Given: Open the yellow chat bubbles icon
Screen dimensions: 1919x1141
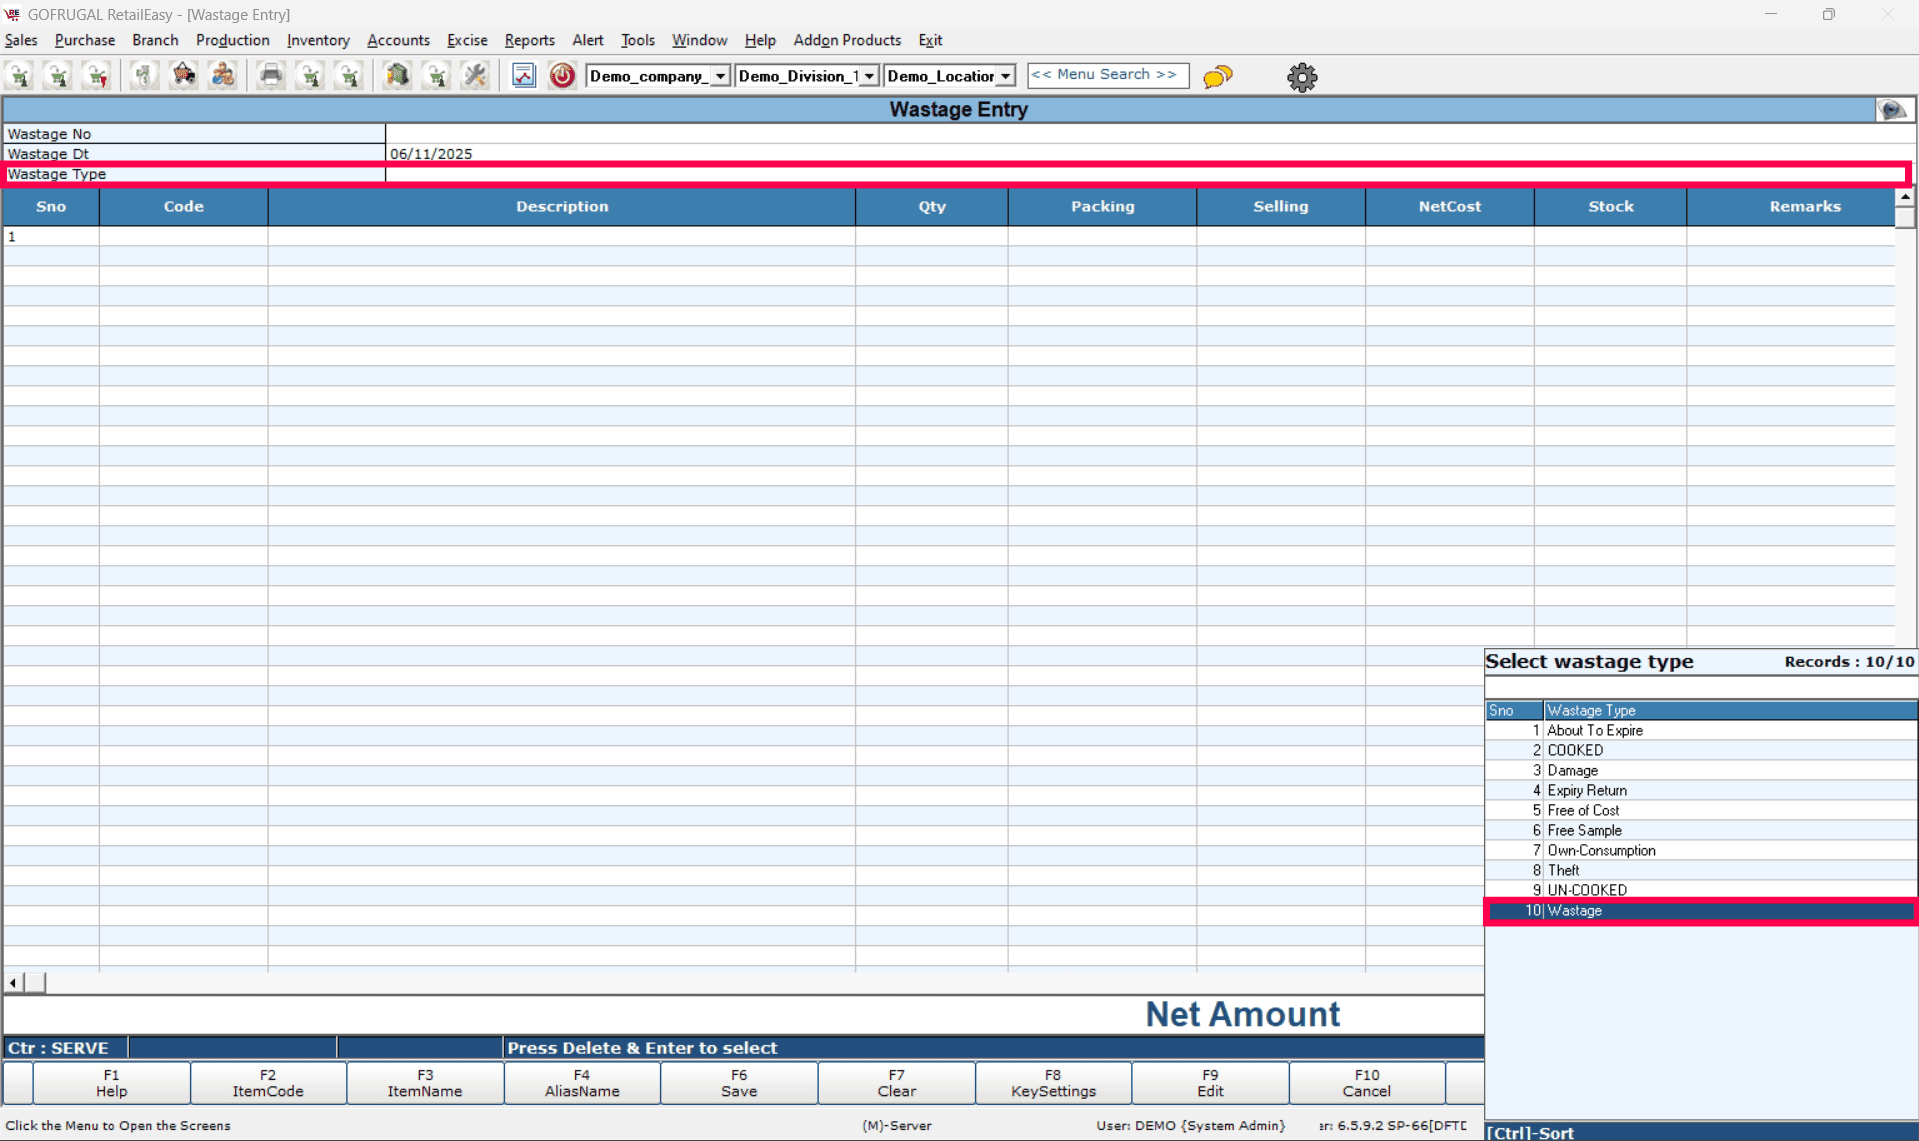Looking at the screenshot, I should tap(1217, 77).
